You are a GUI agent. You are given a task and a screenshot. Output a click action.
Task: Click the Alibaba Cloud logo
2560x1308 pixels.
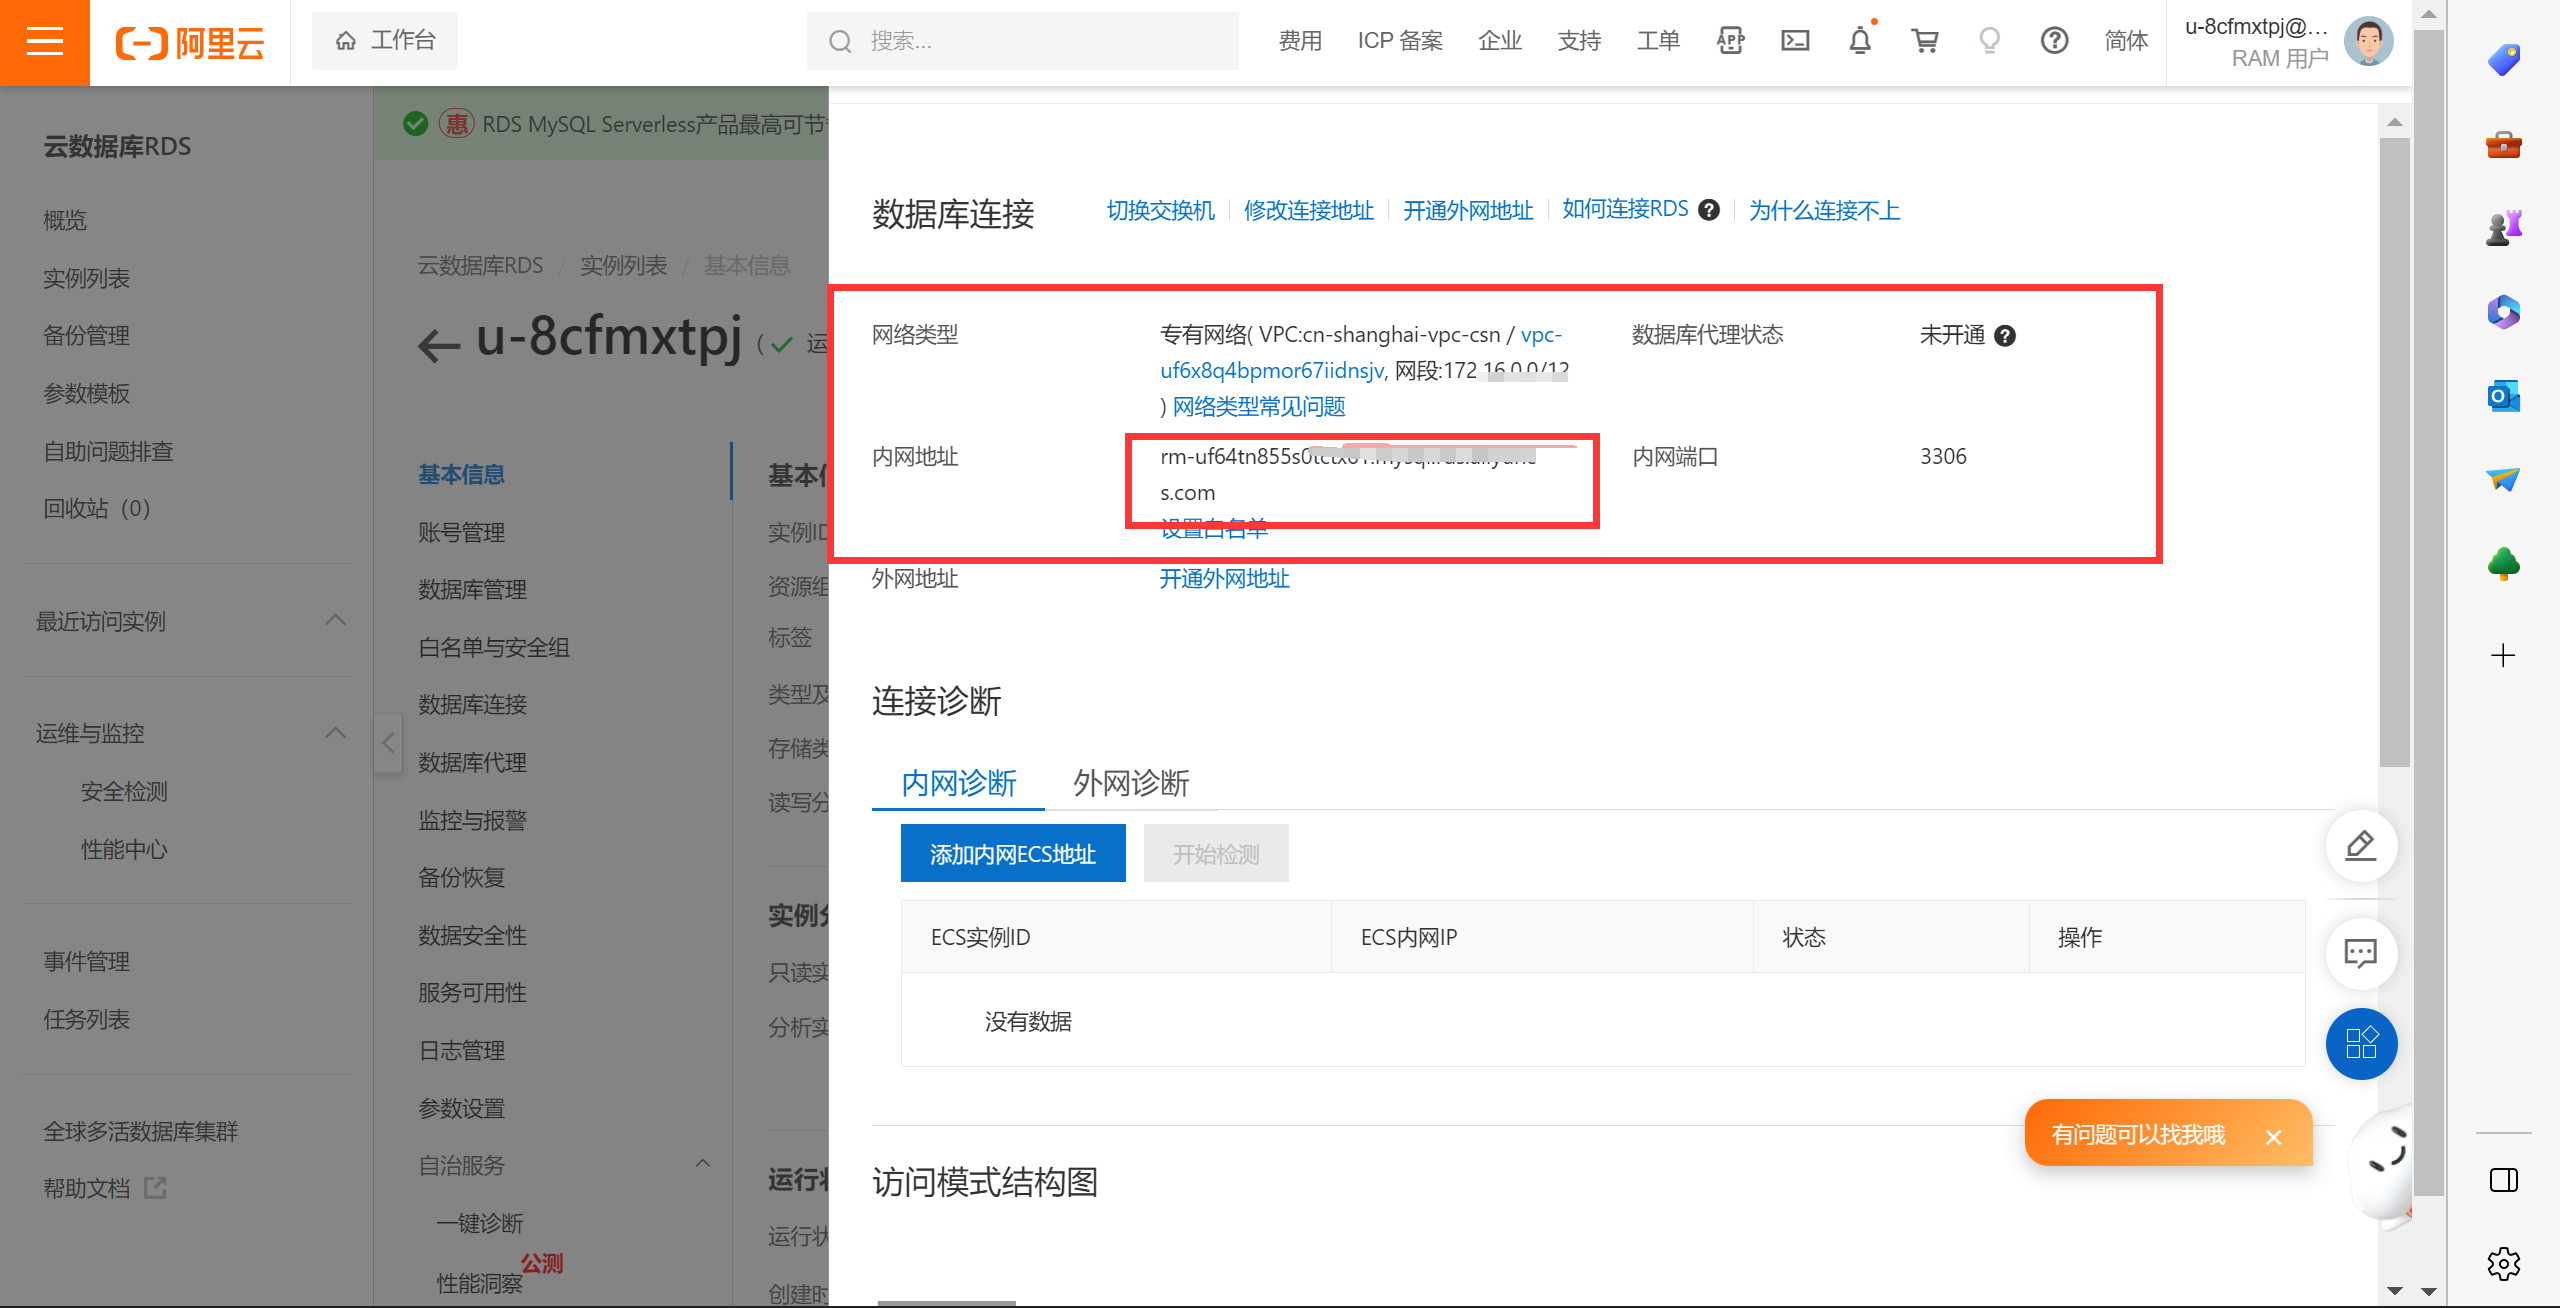[190, 42]
